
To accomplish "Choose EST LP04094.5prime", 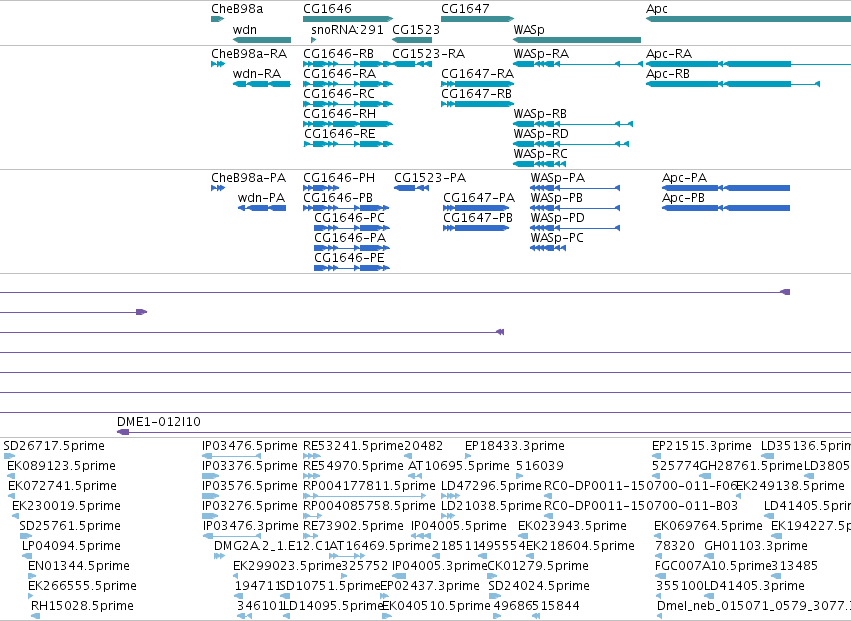I will point(25,556).
